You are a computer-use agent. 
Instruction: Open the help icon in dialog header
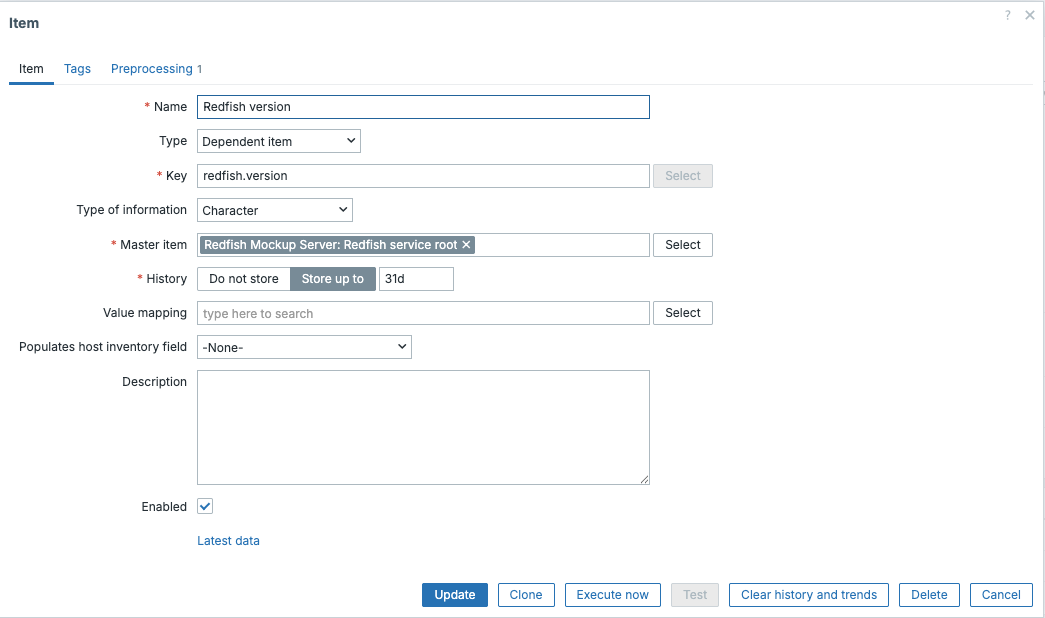click(x=1007, y=15)
